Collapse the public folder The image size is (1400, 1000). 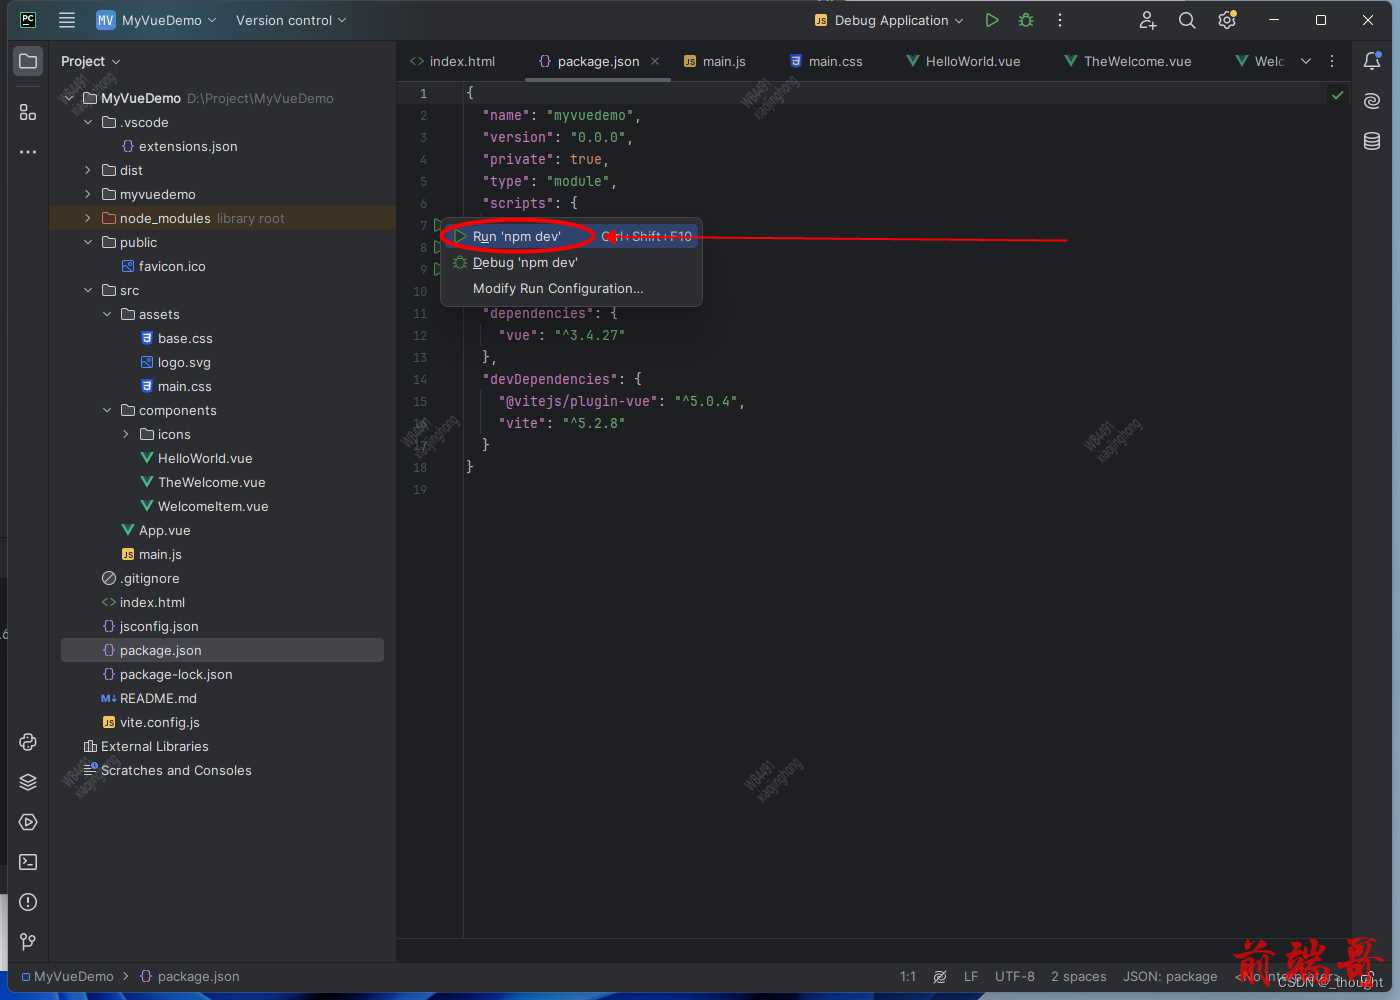click(x=88, y=242)
